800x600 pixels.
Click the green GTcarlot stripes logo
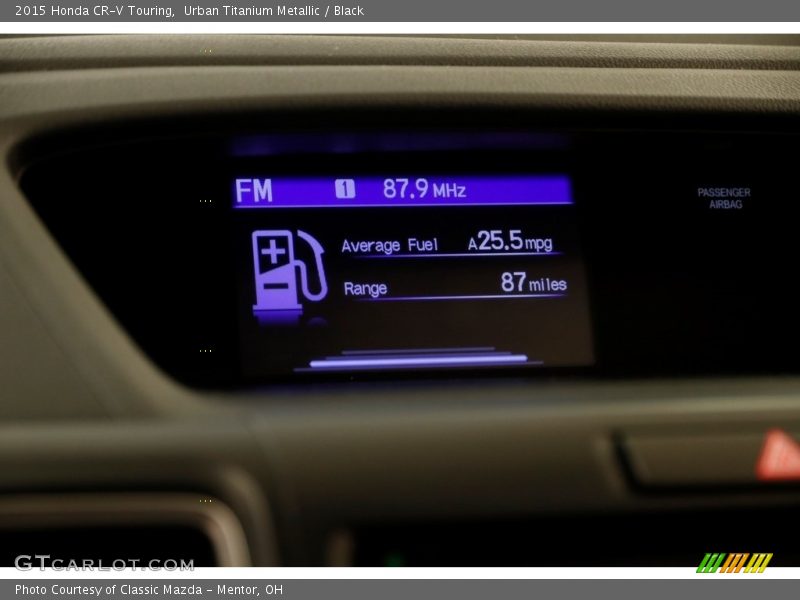coord(735,561)
